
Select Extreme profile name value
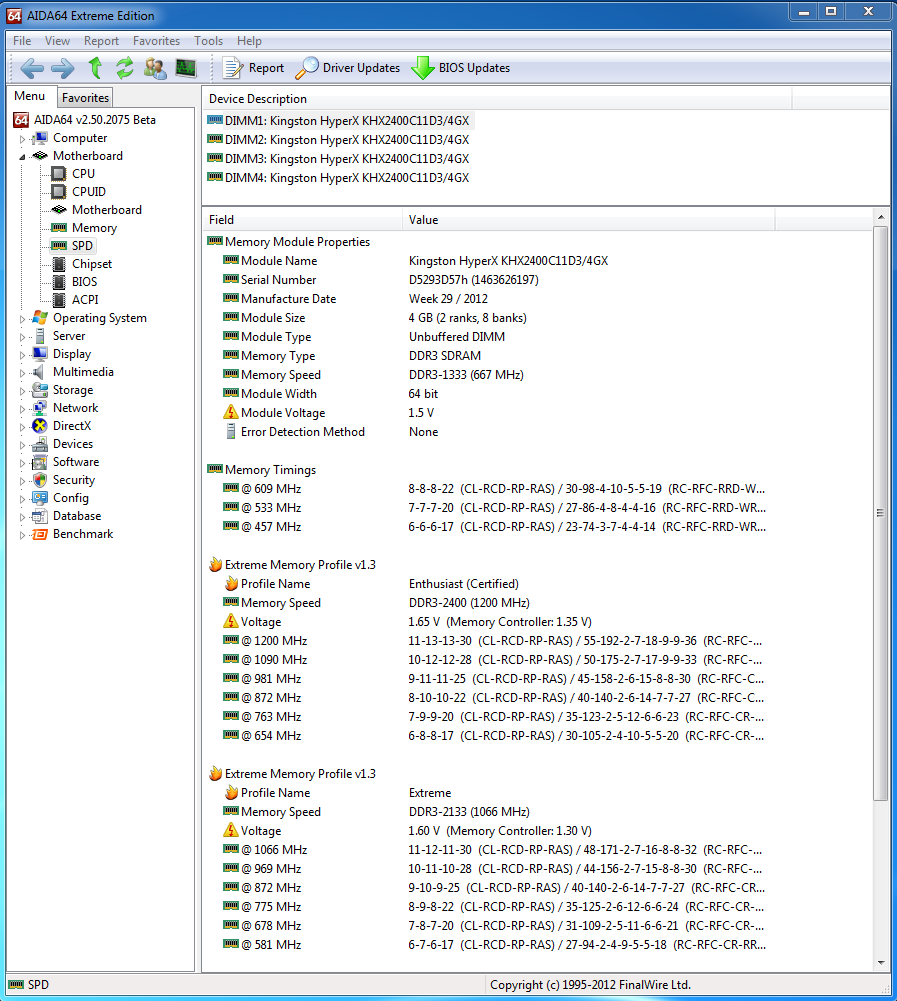[x=430, y=793]
